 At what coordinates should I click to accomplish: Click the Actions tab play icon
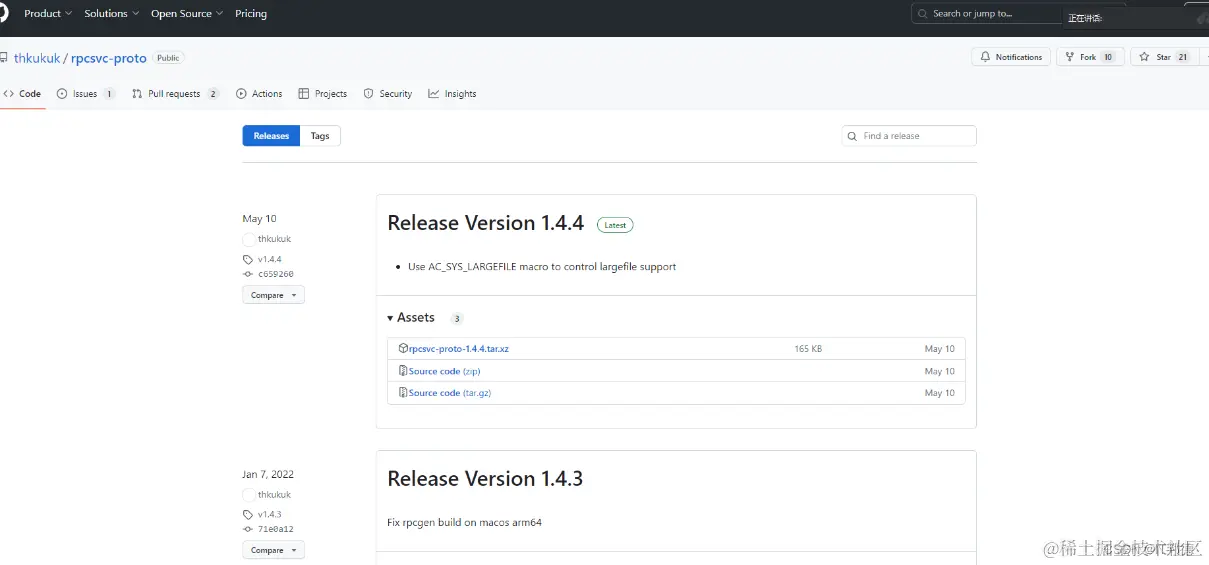(x=241, y=94)
